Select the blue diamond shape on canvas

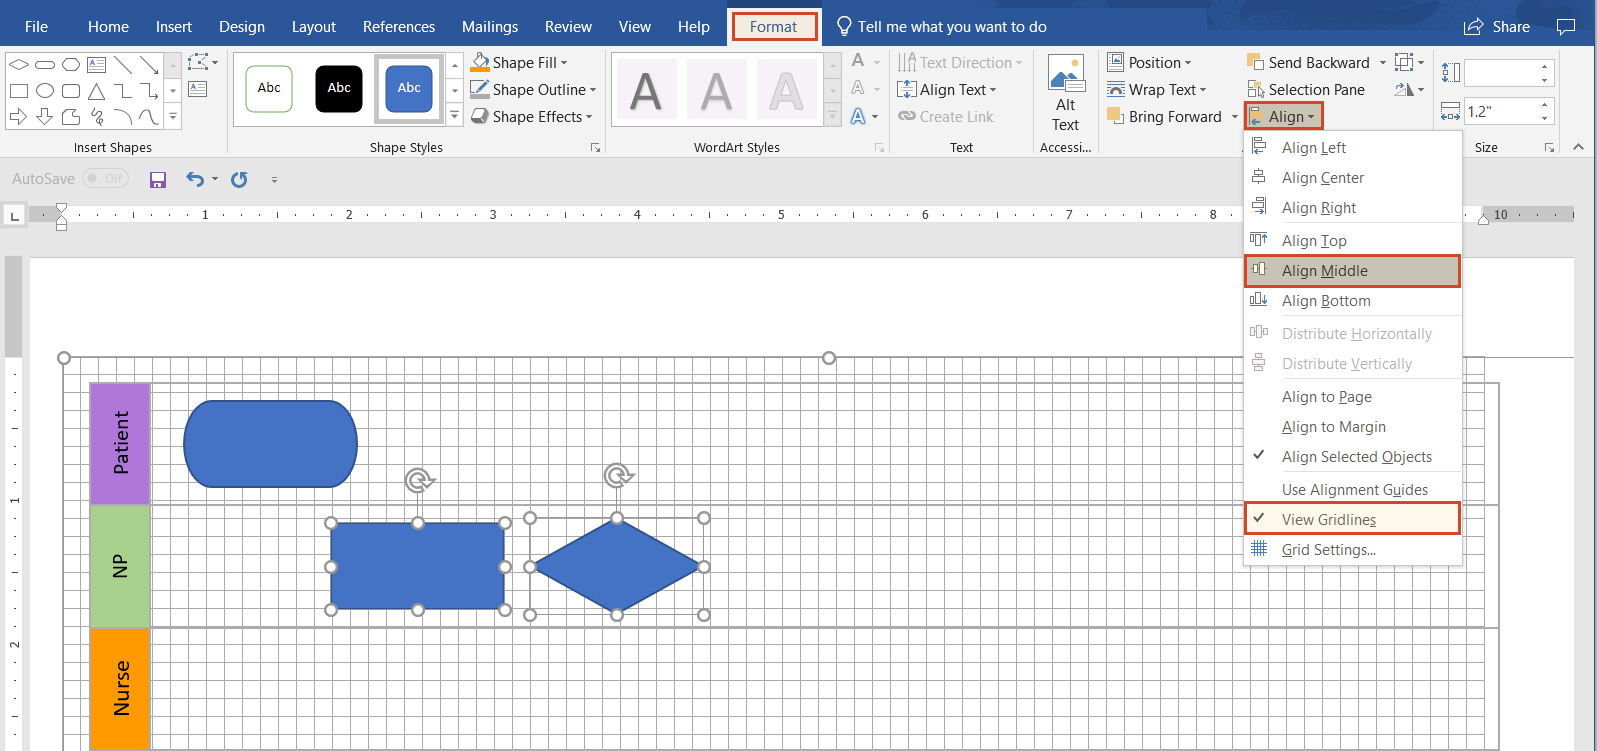[617, 567]
